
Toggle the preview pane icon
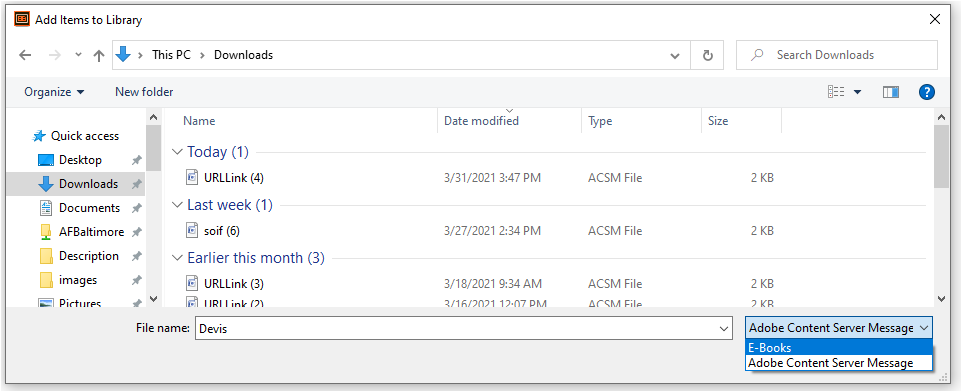(x=891, y=92)
